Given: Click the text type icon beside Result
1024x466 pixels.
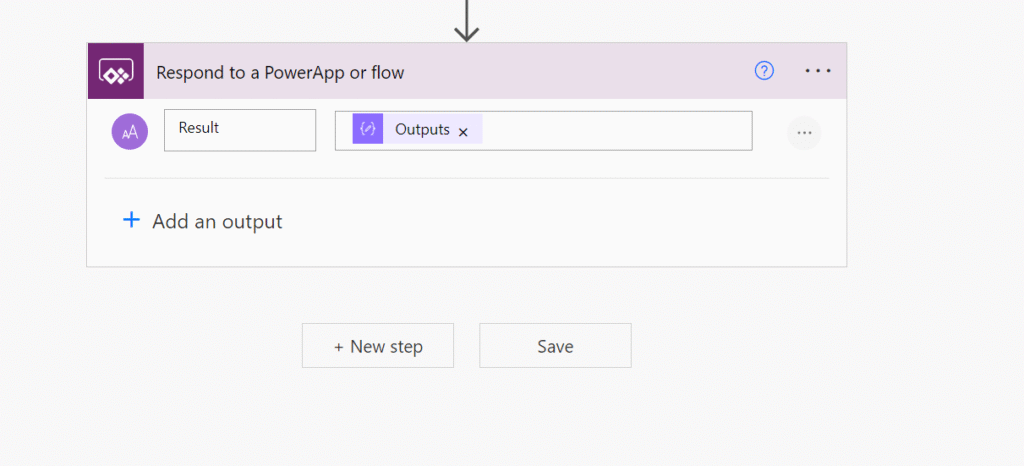Looking at the screenshot, I should [x=130, y=131].
